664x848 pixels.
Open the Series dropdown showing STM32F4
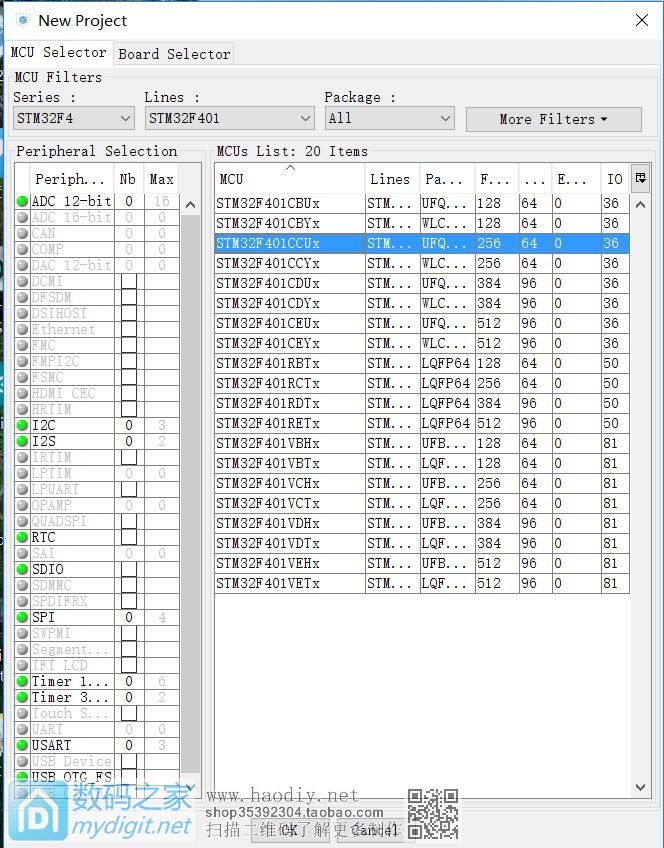pos(73,118)
